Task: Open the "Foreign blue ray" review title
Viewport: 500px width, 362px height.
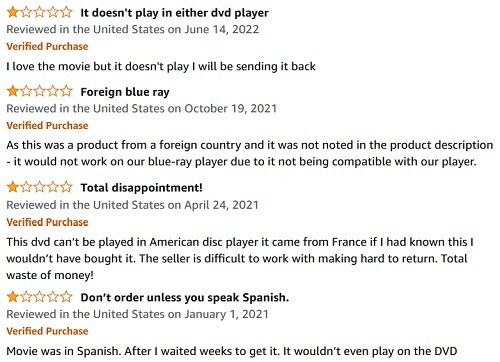Action: pyautogui.click(x=125, y=92)
